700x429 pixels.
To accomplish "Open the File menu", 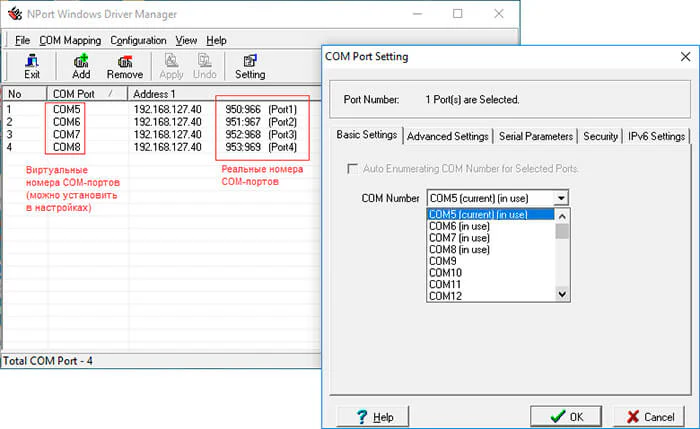I will [x=22, y=41].
